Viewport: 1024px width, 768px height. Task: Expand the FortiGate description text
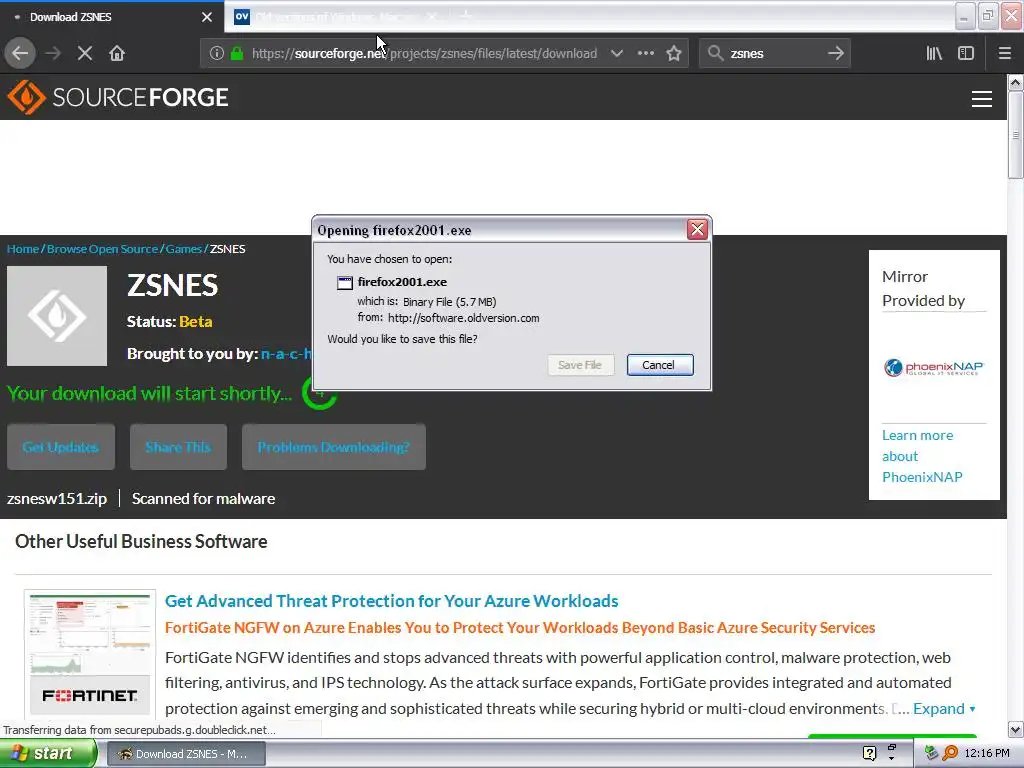tap(944, 709)
